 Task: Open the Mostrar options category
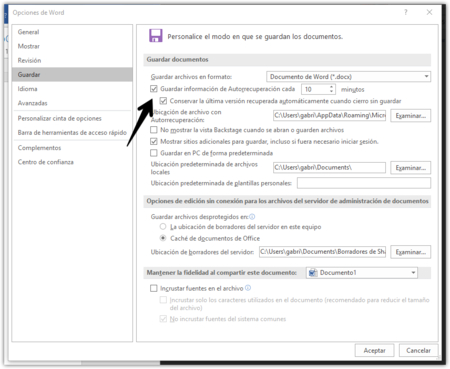(72, 46)
